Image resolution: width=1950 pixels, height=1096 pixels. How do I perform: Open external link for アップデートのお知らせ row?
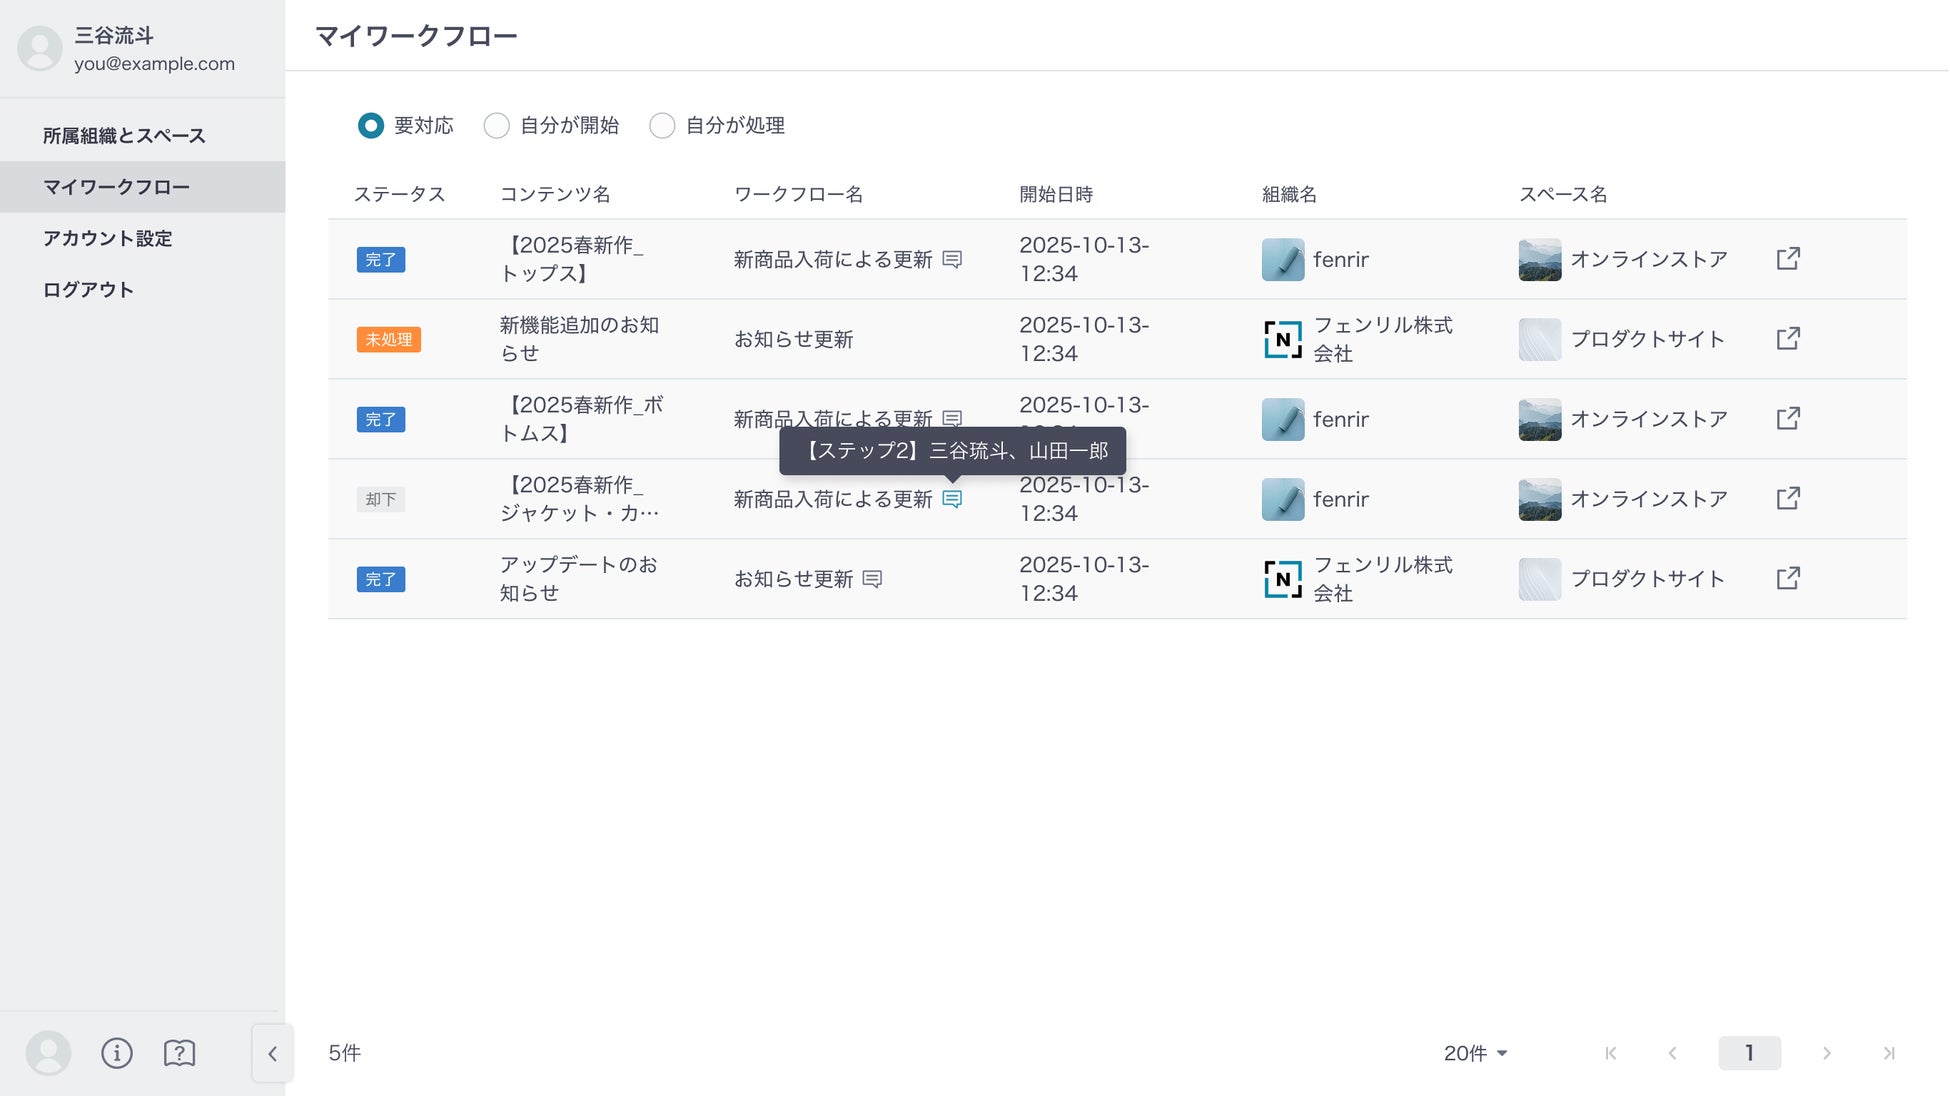pos(1788,579)
